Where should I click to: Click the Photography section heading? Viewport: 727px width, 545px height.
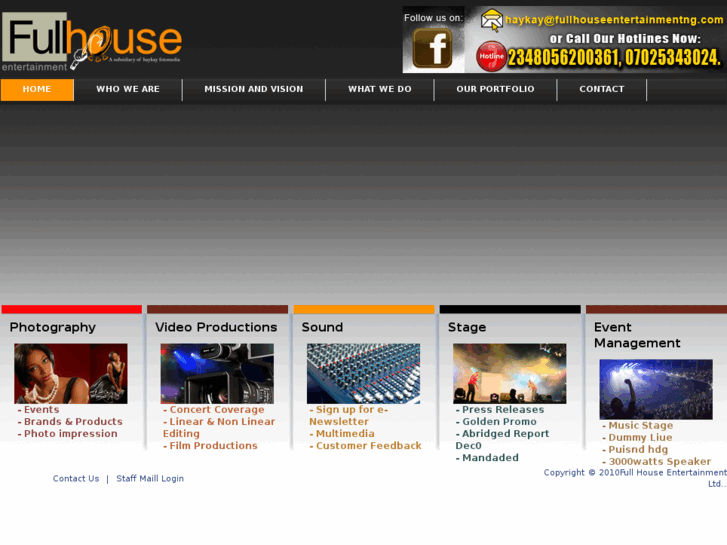[52, 327]
